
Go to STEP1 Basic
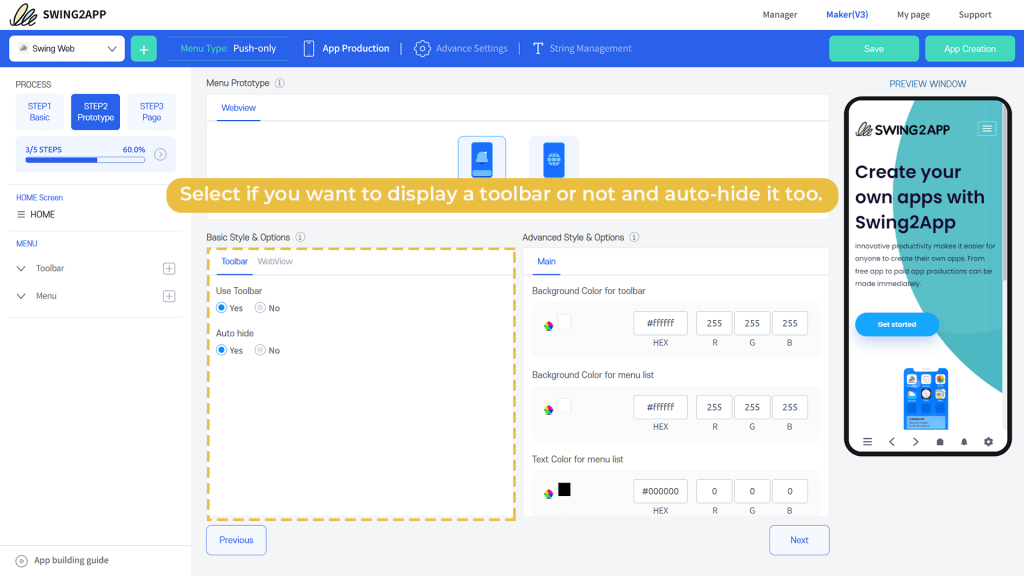[39, 112]
